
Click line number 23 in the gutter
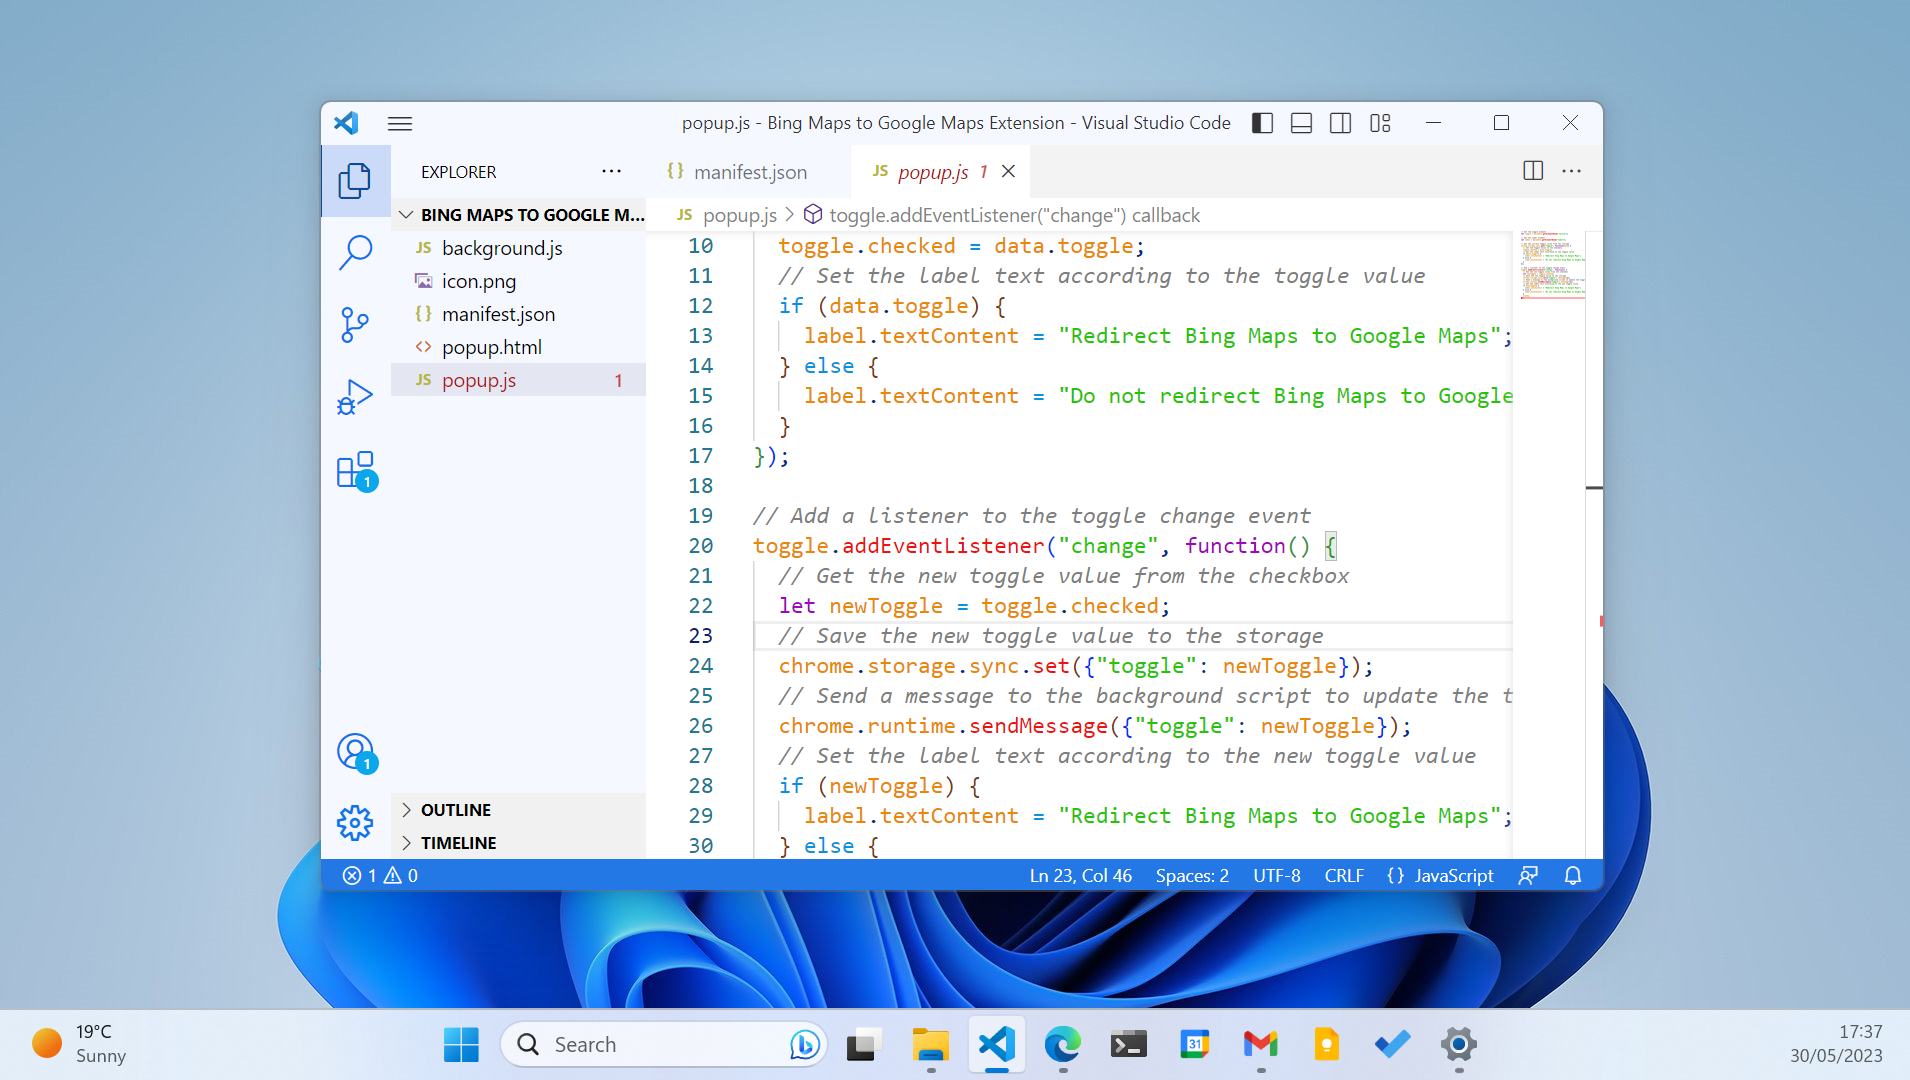[x=701, y=636]
